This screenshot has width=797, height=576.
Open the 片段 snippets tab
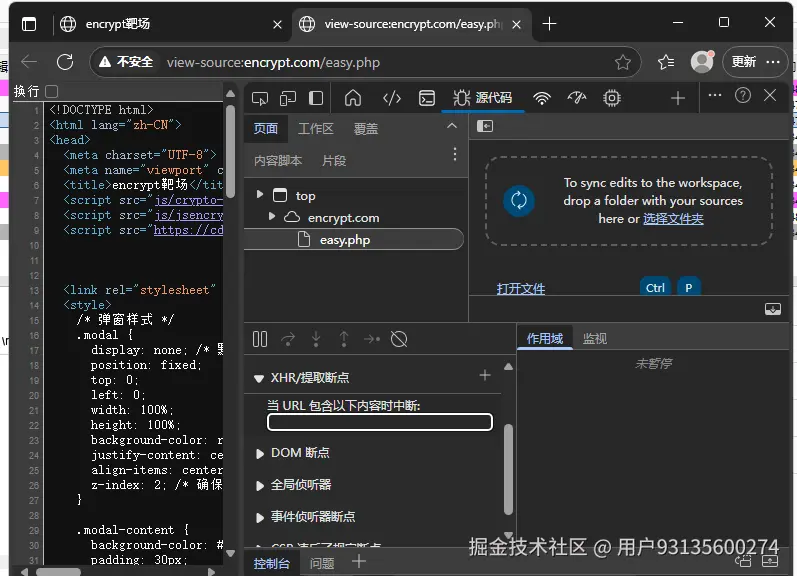point(334,161)
